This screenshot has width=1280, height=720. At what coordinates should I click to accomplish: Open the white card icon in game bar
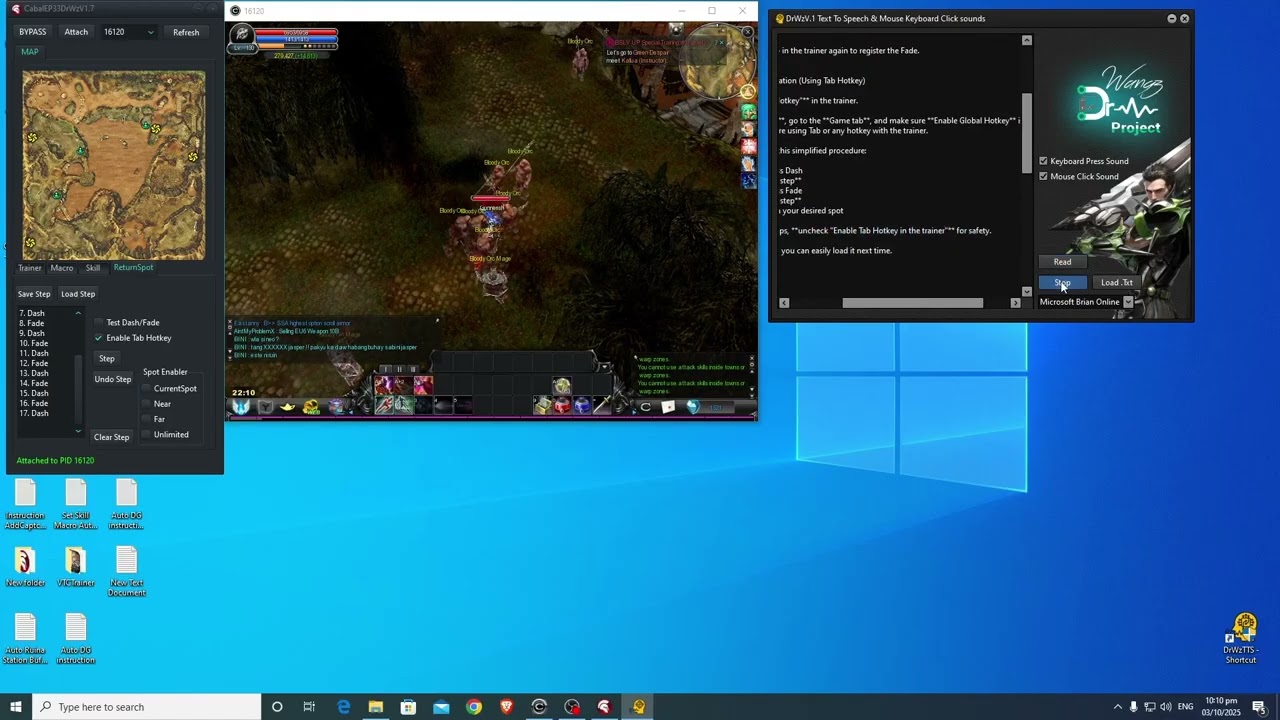tap(669, 407)
